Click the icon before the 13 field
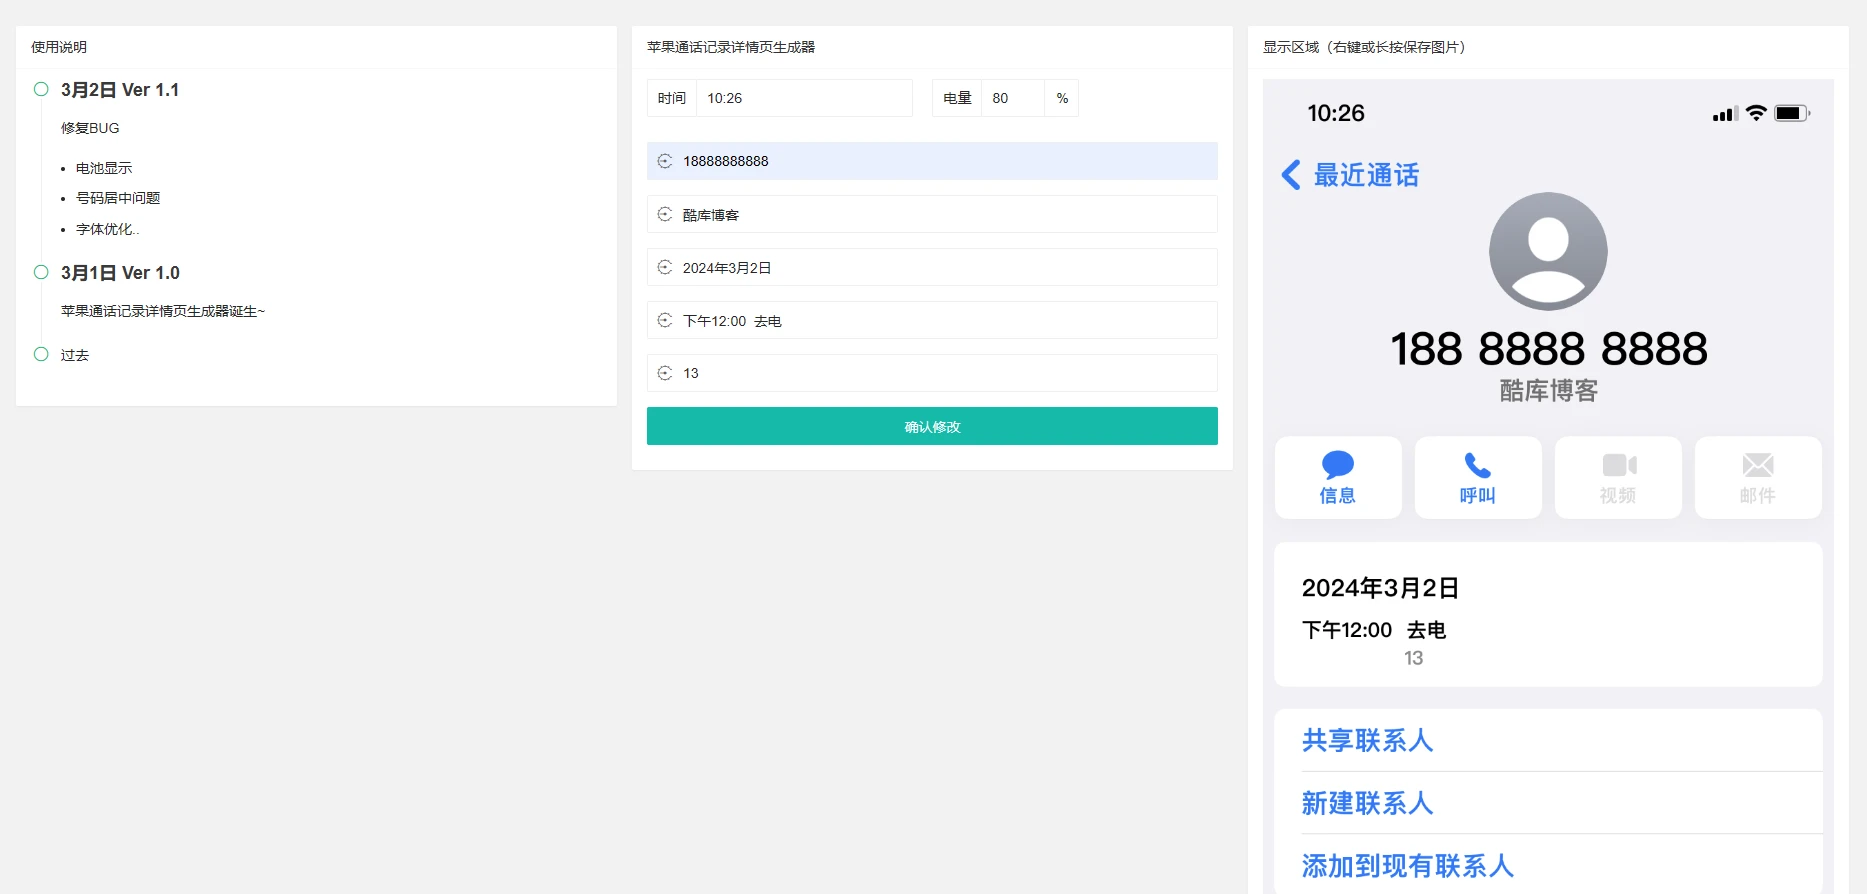The width and height of the screenshot is (1867, 894). point(665,373)
